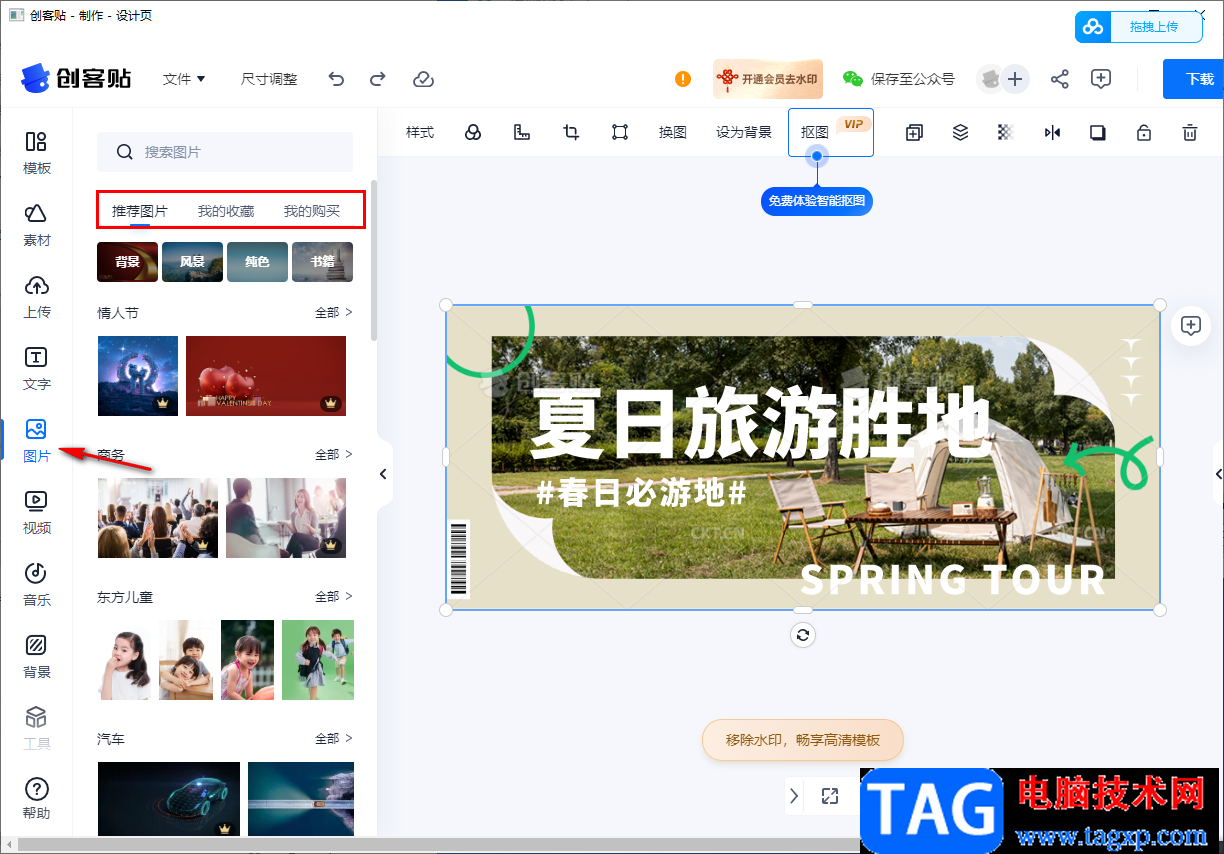Click the redo arrow icon
This screenshot has width=1224, height=854.
(378, 79)
